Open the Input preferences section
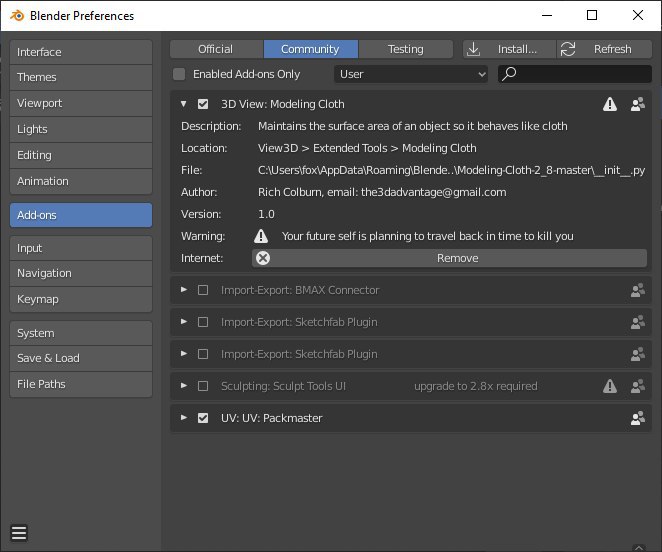 (x=81, y=248)
